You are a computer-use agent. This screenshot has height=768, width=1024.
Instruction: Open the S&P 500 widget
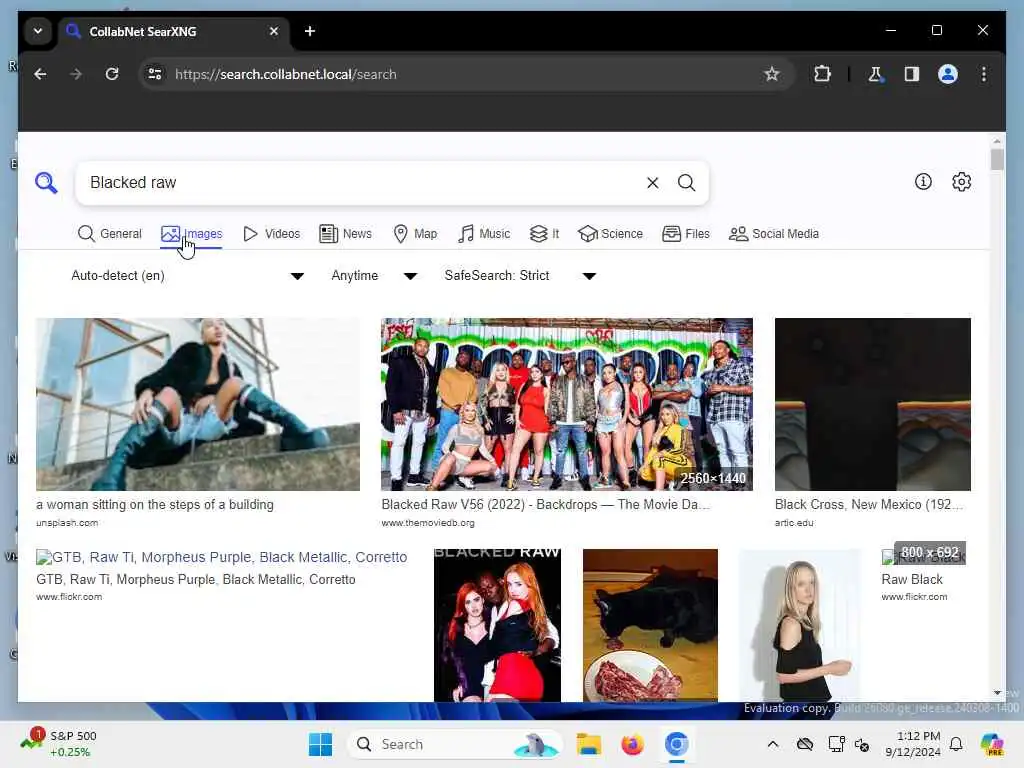pyautogui.click(x=59, y=744)
